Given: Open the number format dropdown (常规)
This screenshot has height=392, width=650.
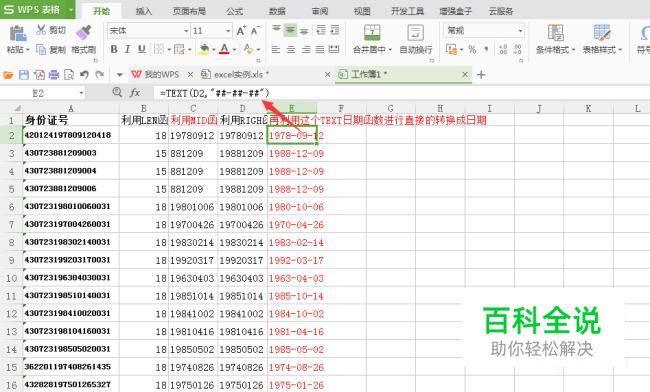Looking at the screenshot, I should point(520,31).
